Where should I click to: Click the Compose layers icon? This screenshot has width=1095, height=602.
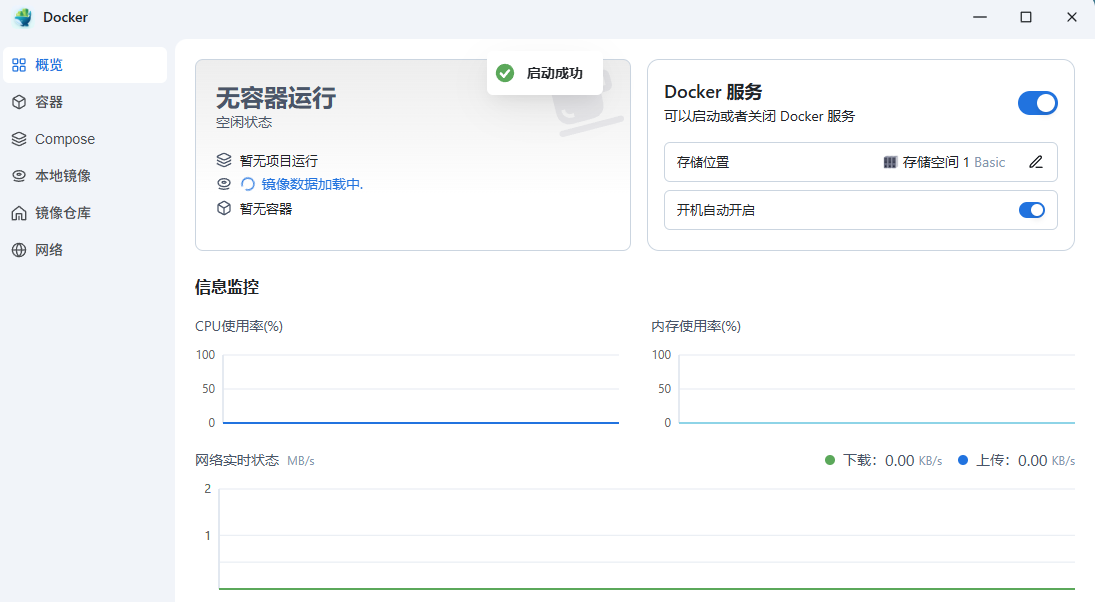[18, 138]
